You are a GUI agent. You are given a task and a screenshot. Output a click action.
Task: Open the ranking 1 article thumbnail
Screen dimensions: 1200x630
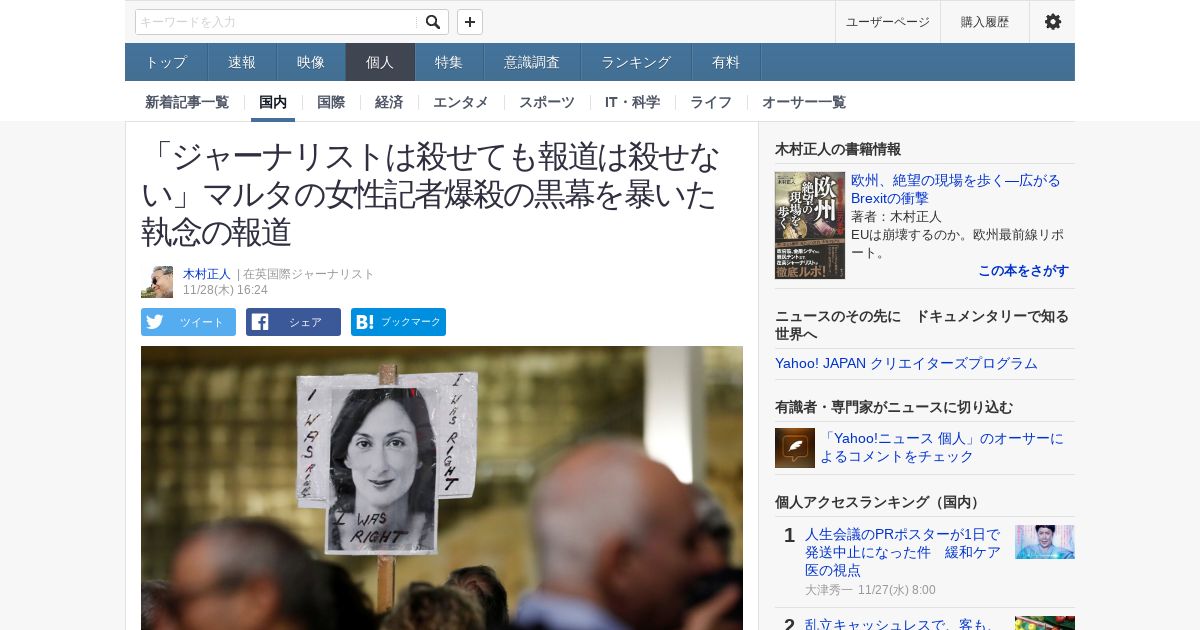pyautogui.click(x=1045, y=542)
